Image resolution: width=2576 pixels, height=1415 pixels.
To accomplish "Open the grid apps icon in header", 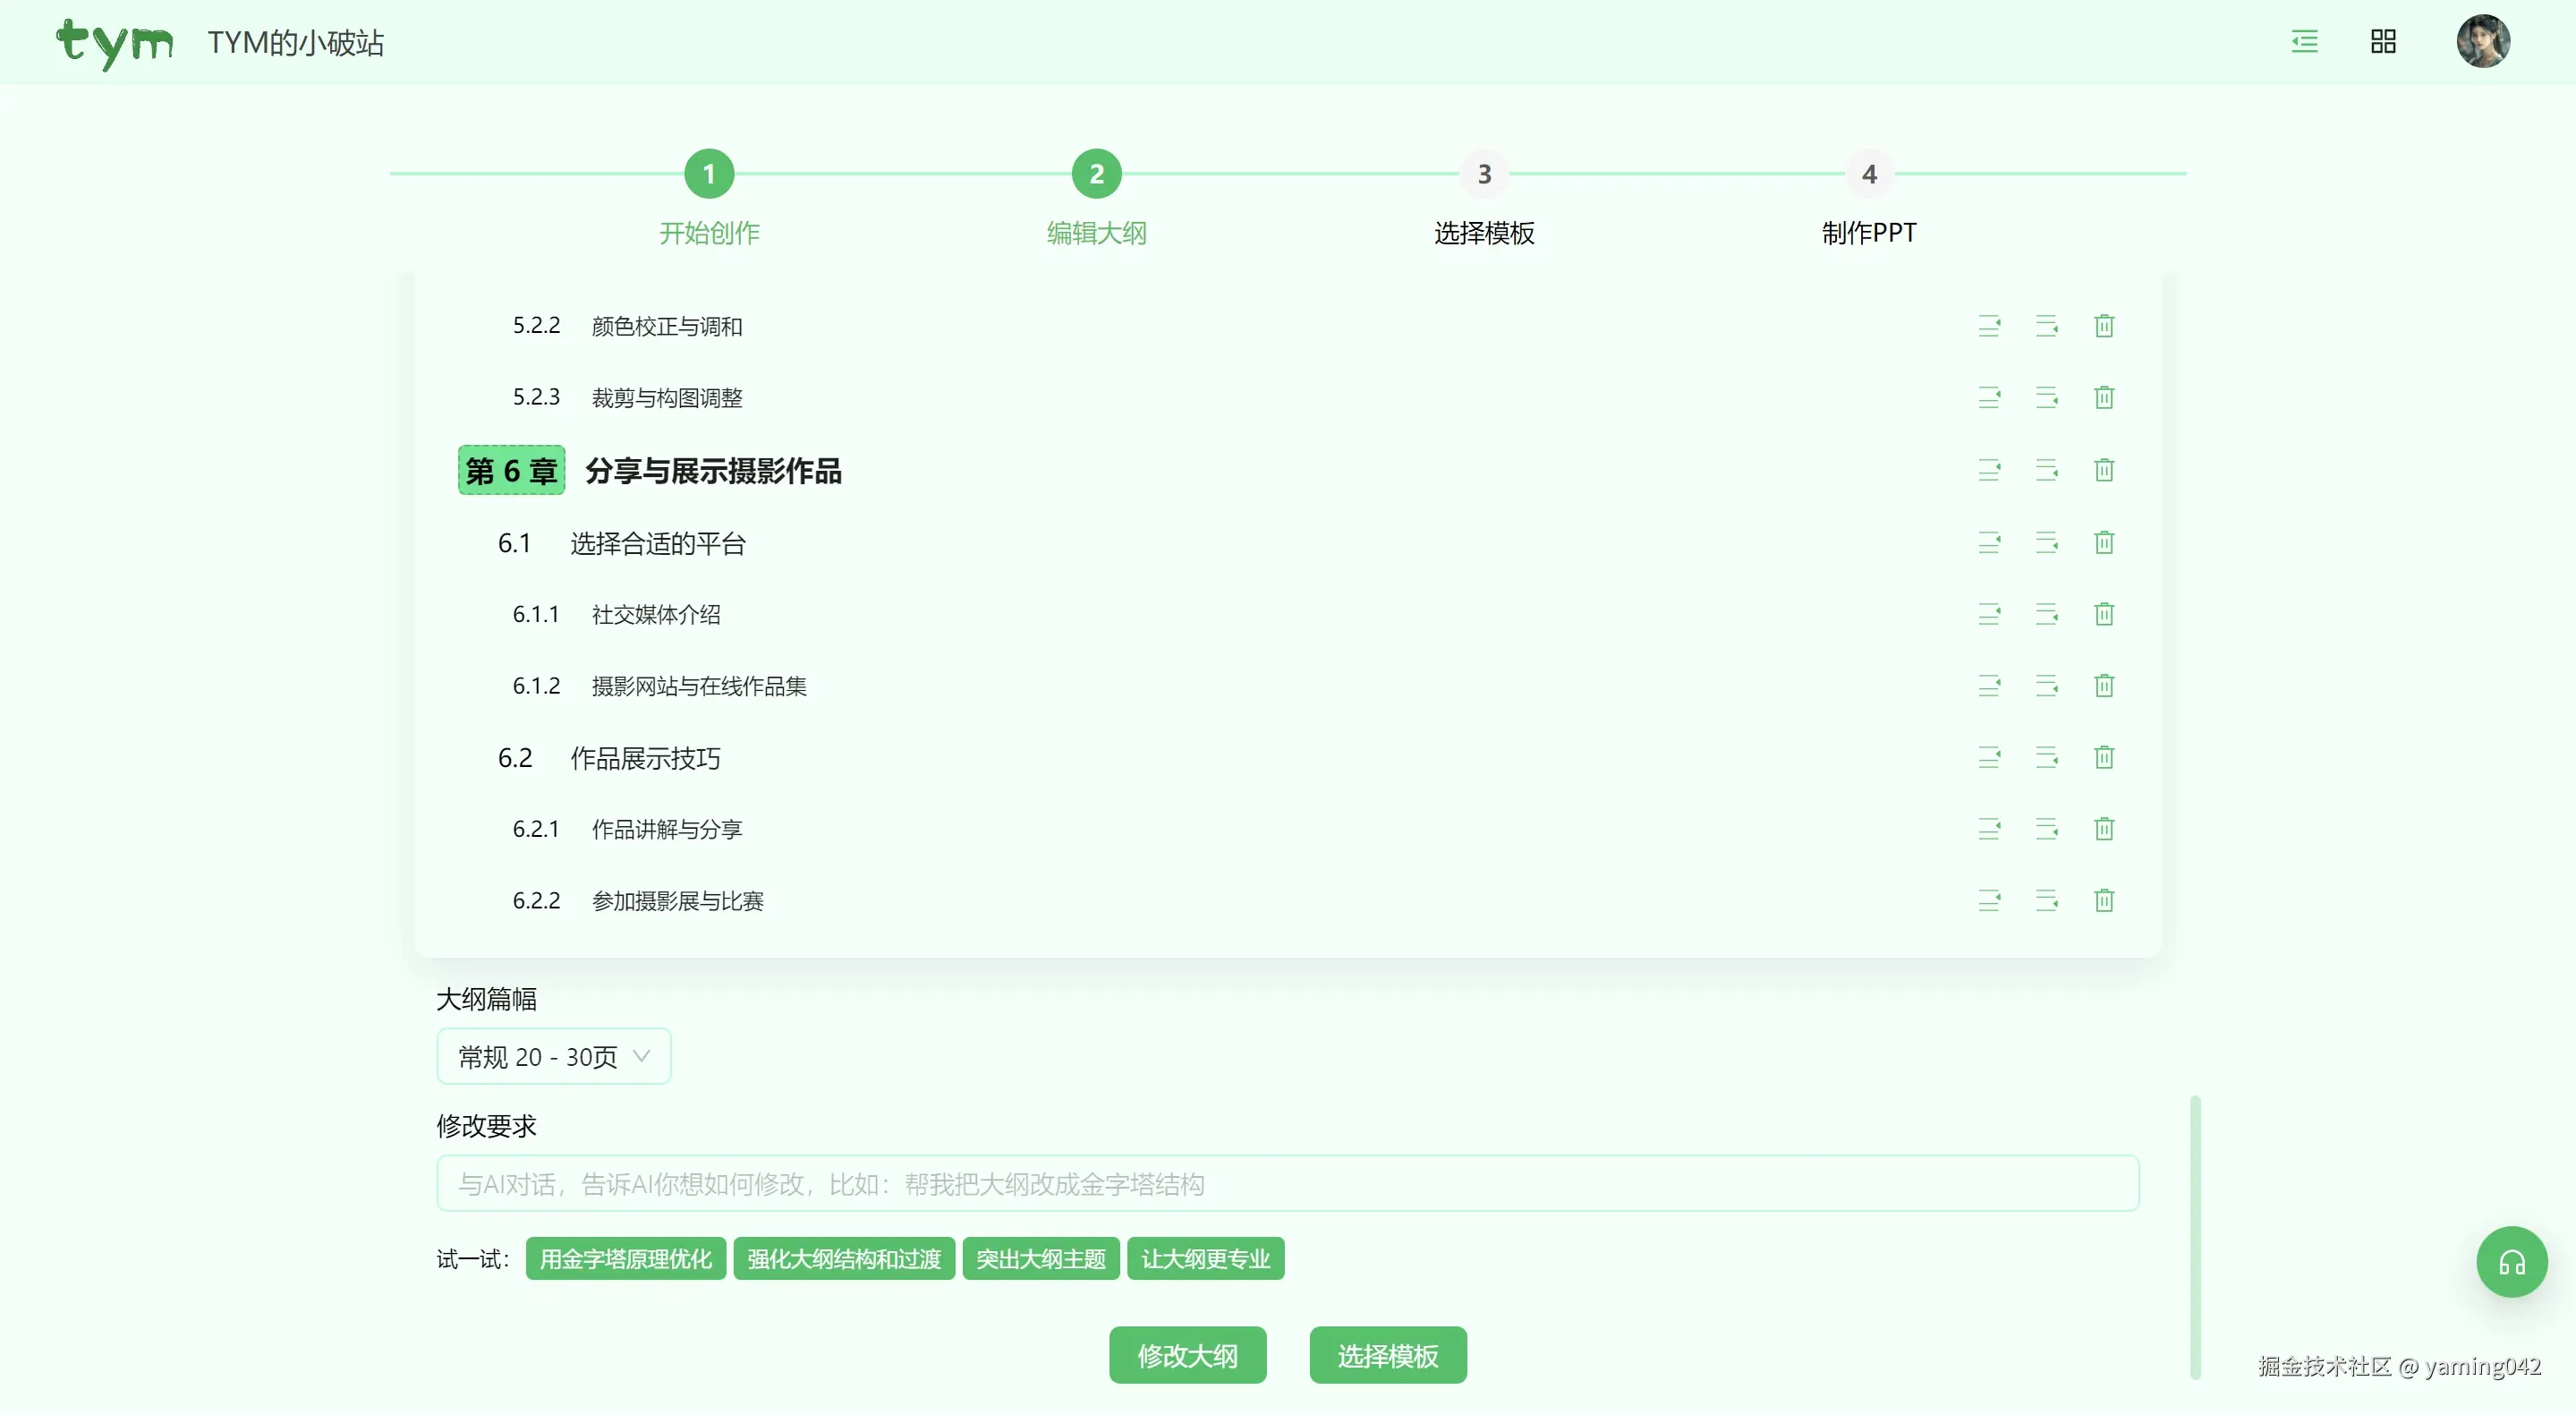I will (x=2383, y=42).
